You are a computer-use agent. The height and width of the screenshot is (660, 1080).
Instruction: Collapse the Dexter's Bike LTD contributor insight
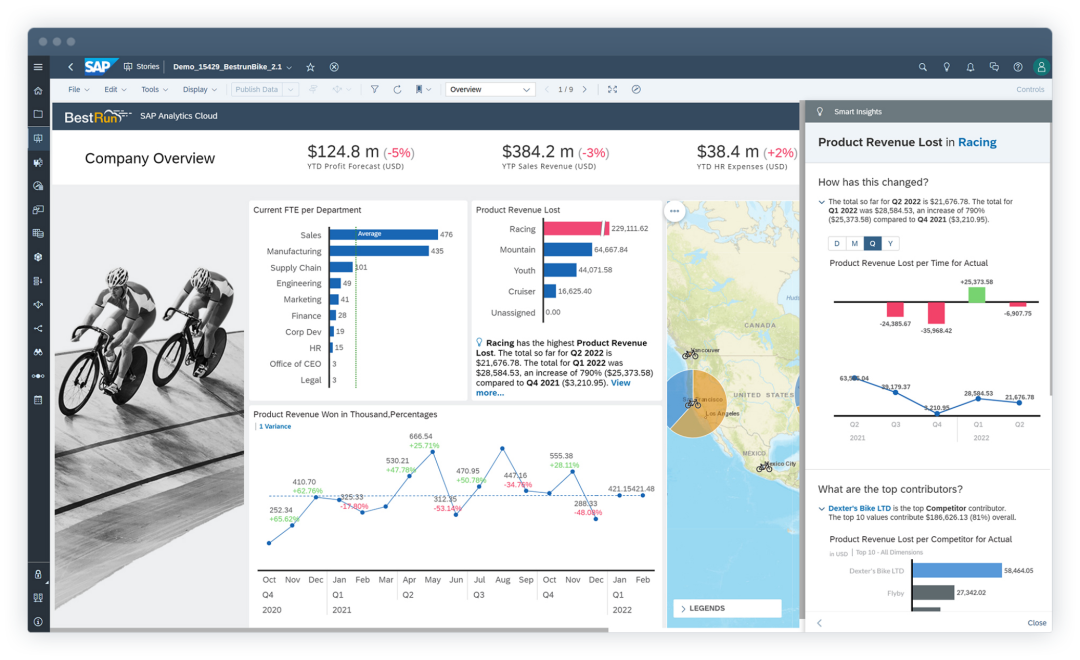(822, 509)
